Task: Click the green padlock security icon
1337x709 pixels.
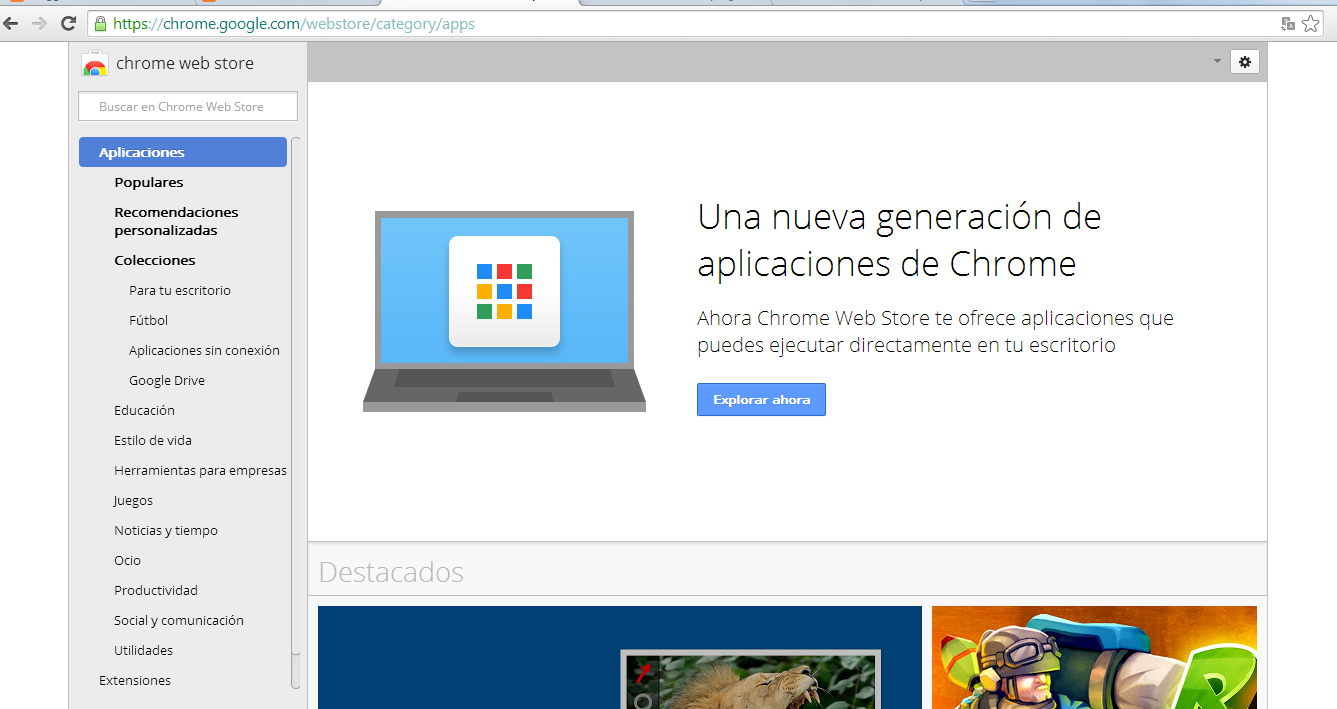Action: coord(100,23)
